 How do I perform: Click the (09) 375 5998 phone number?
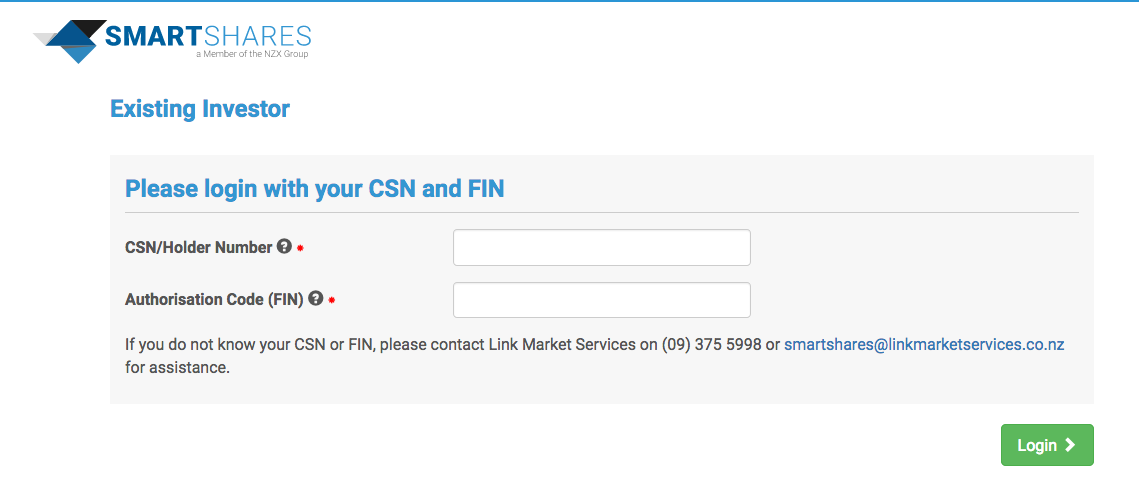[711, 344]
